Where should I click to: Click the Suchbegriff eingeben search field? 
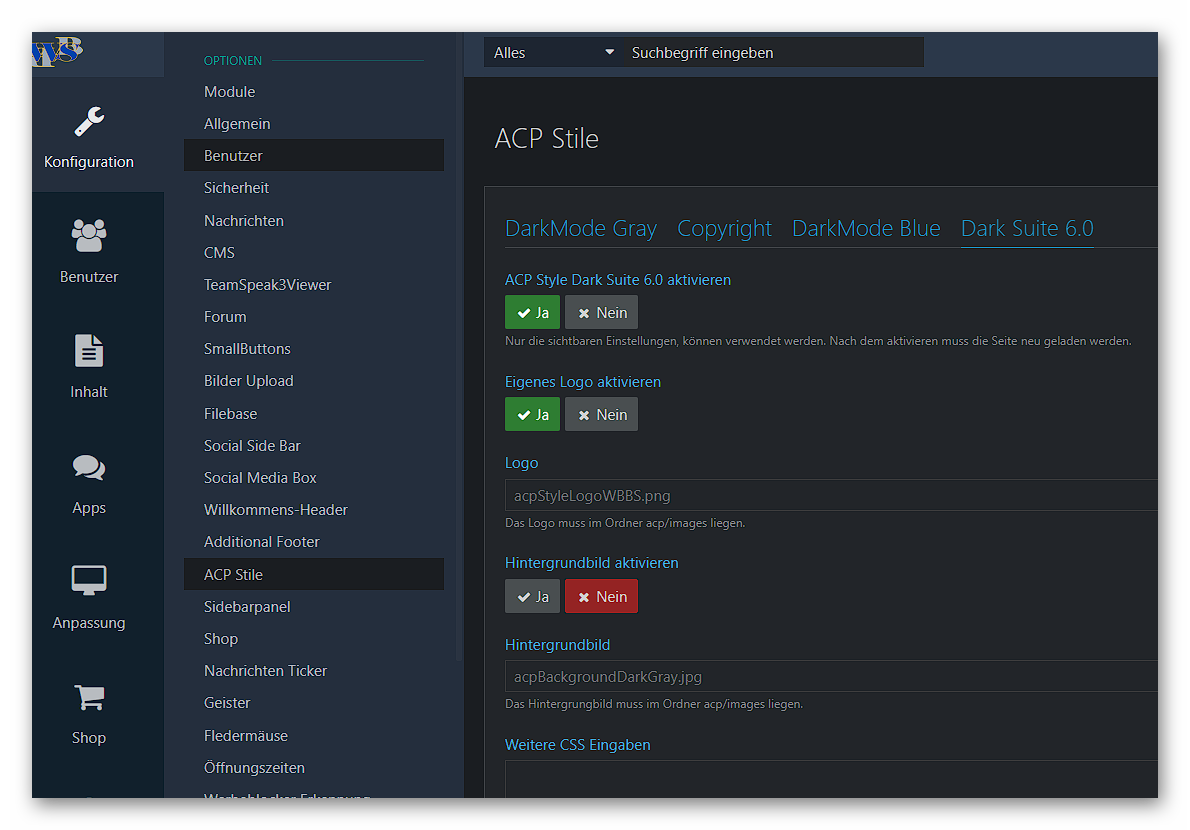tap(772, 53)
